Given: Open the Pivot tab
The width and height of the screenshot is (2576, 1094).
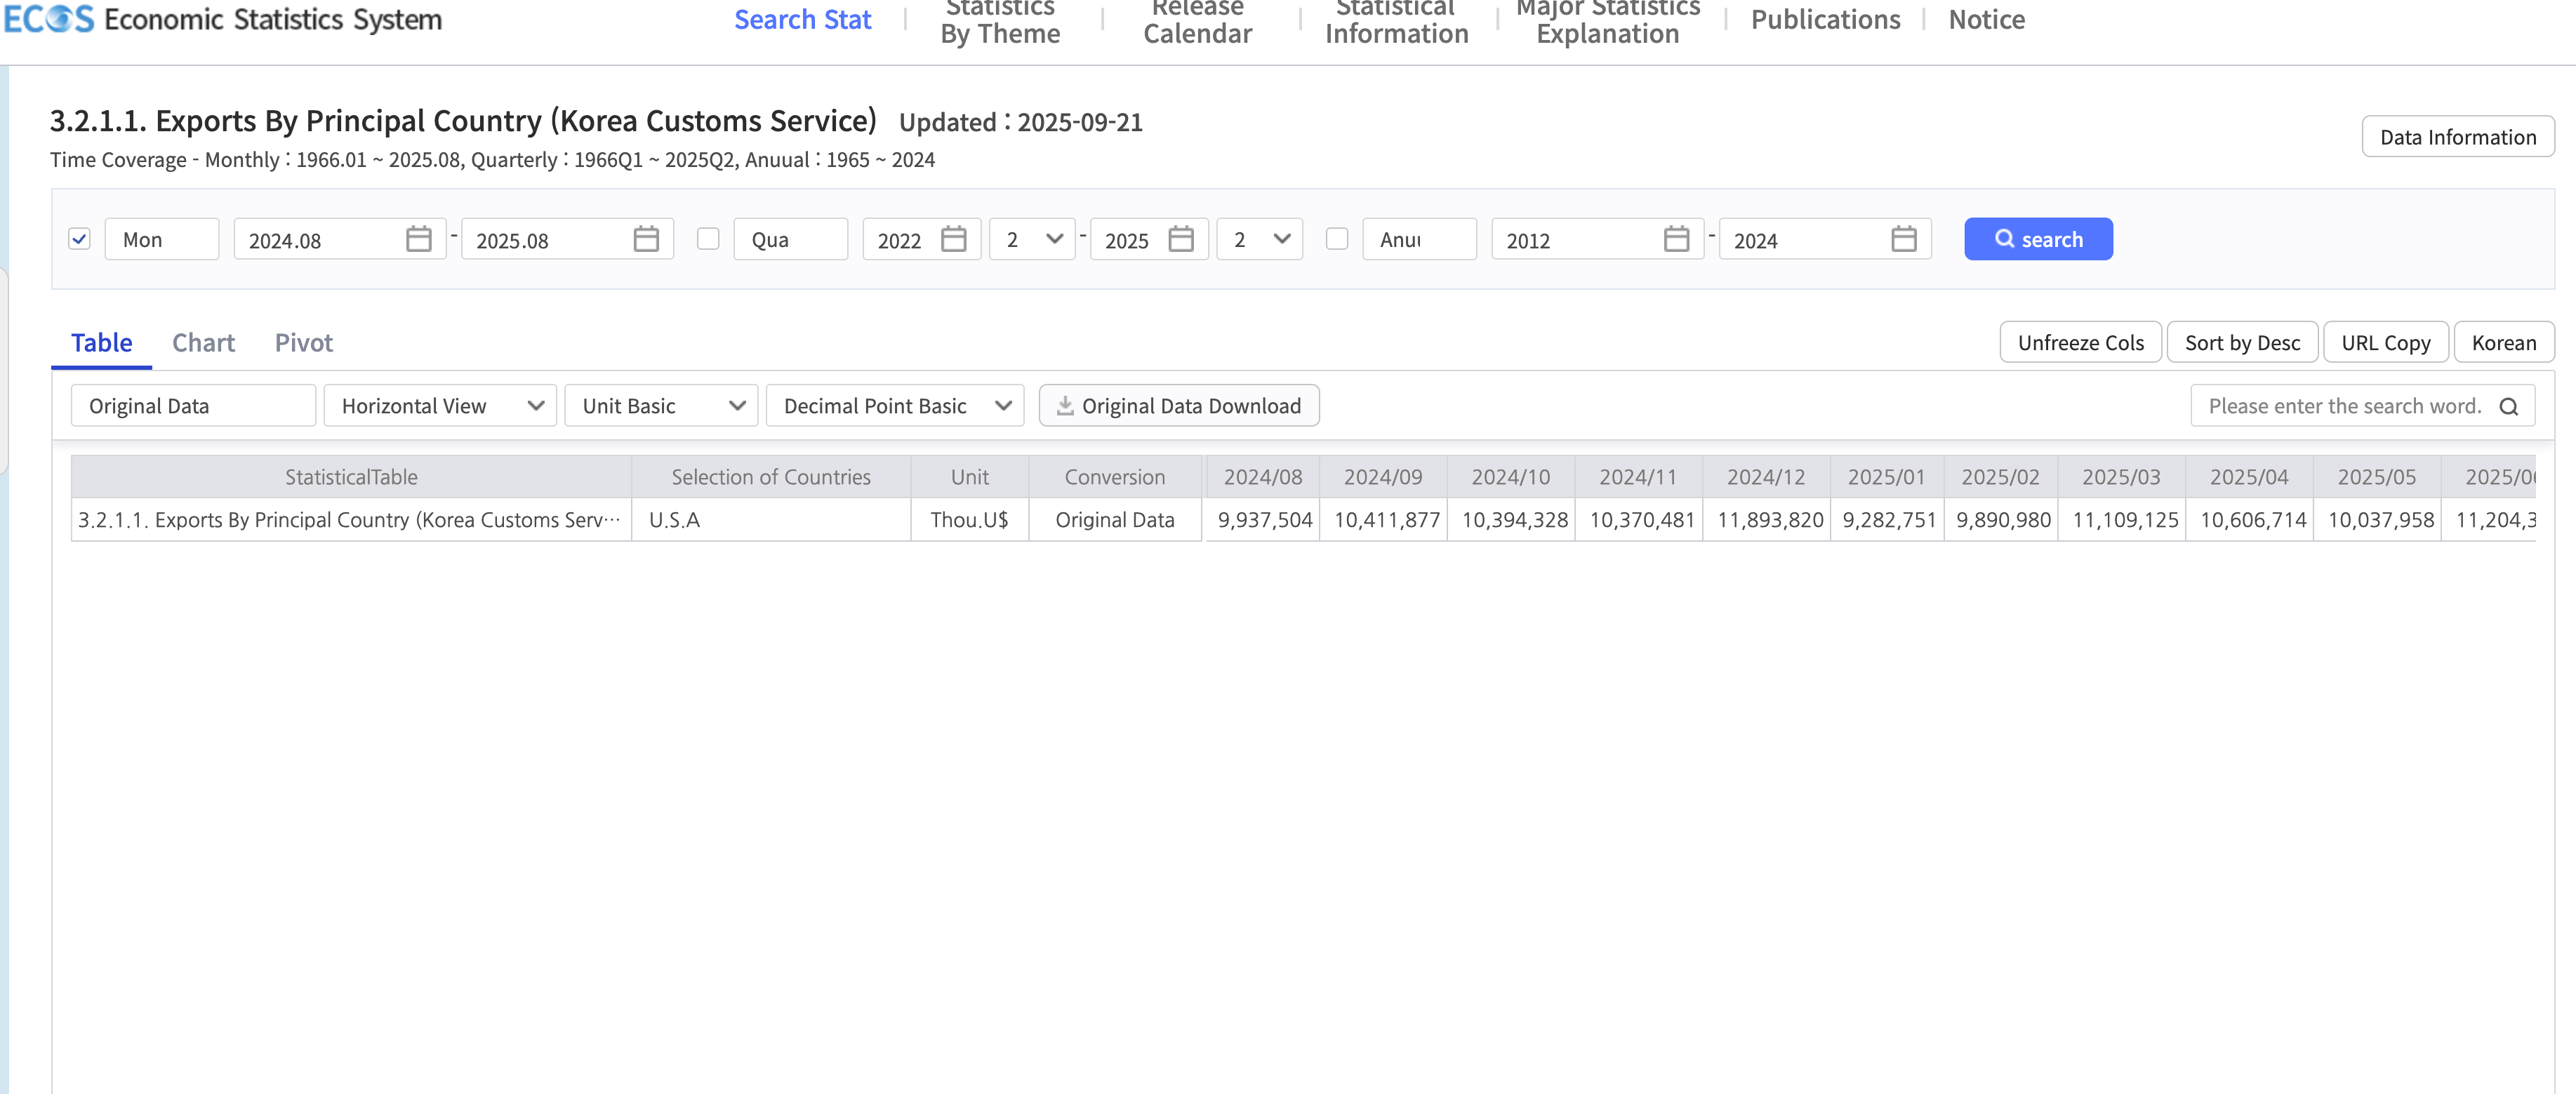Looking at the screenshot, I should [x=303, y=343].
